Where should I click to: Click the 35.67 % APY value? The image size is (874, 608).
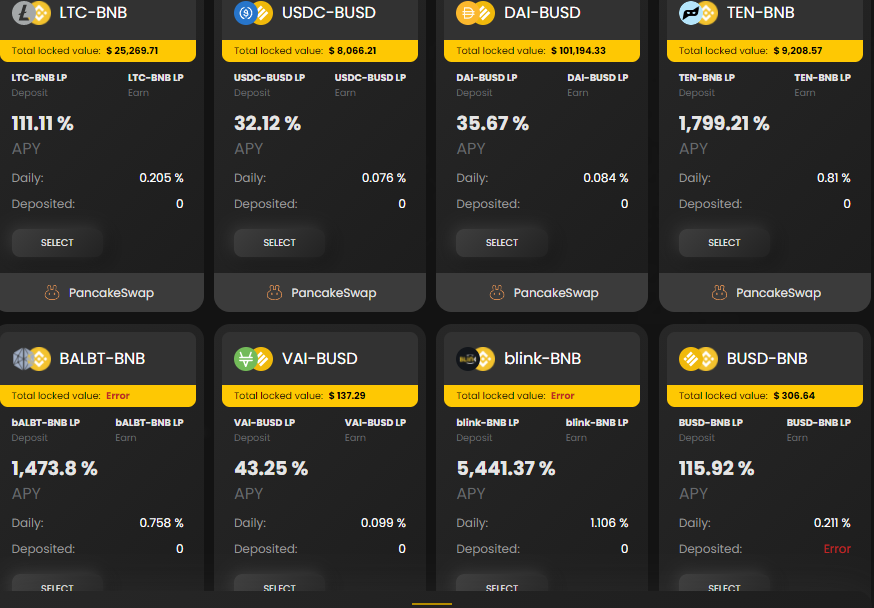point(492,123)
